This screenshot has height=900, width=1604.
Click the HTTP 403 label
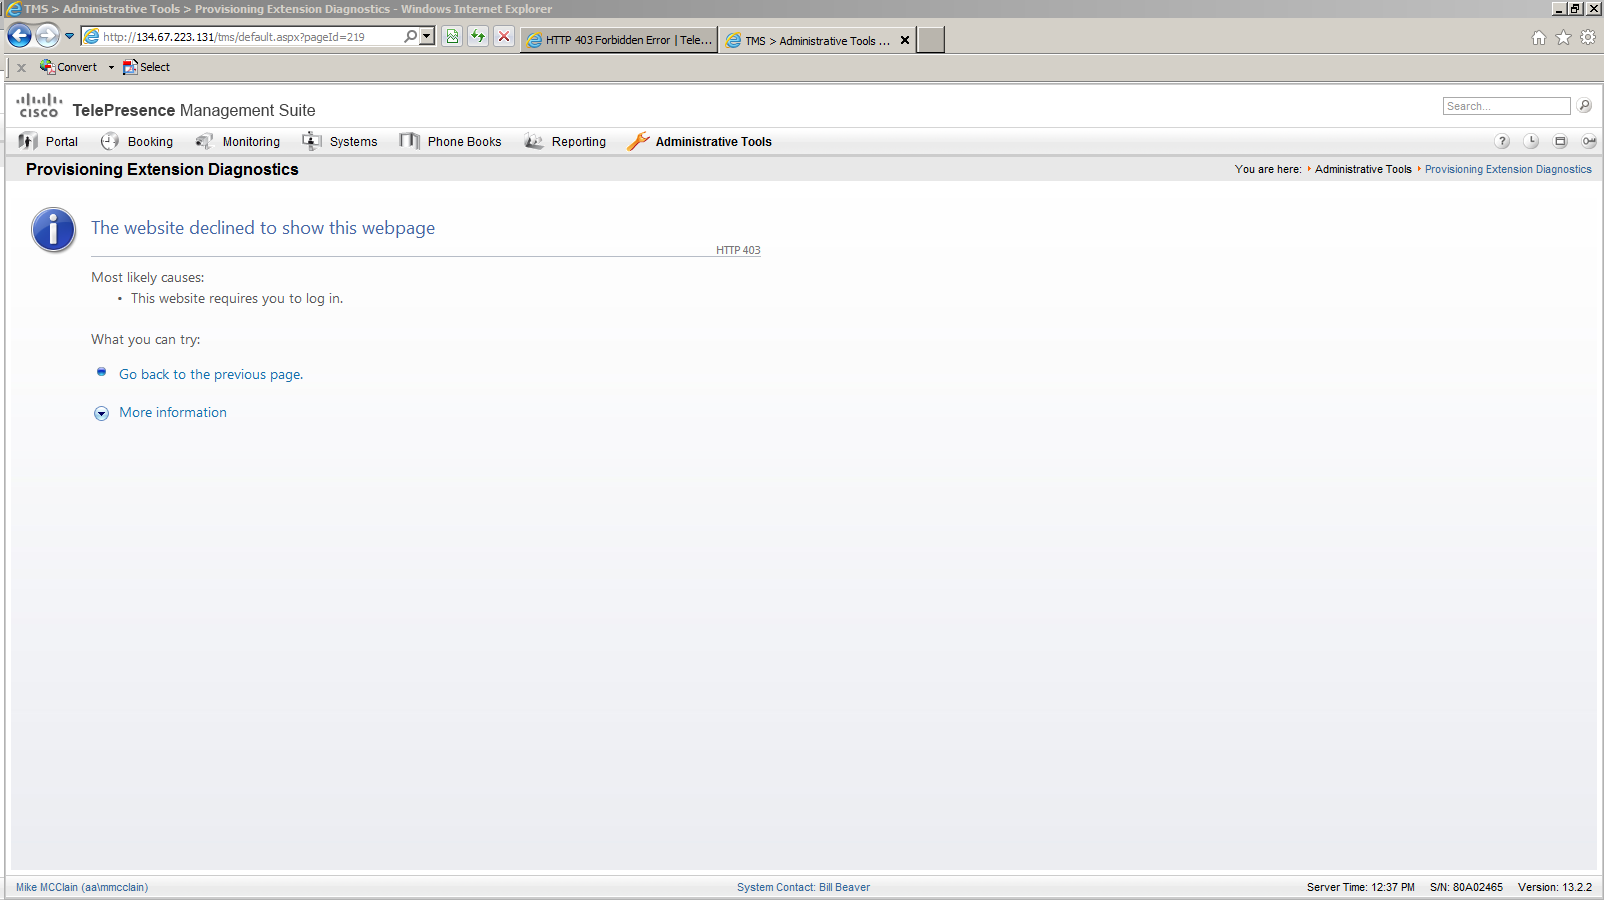(738, 250)
